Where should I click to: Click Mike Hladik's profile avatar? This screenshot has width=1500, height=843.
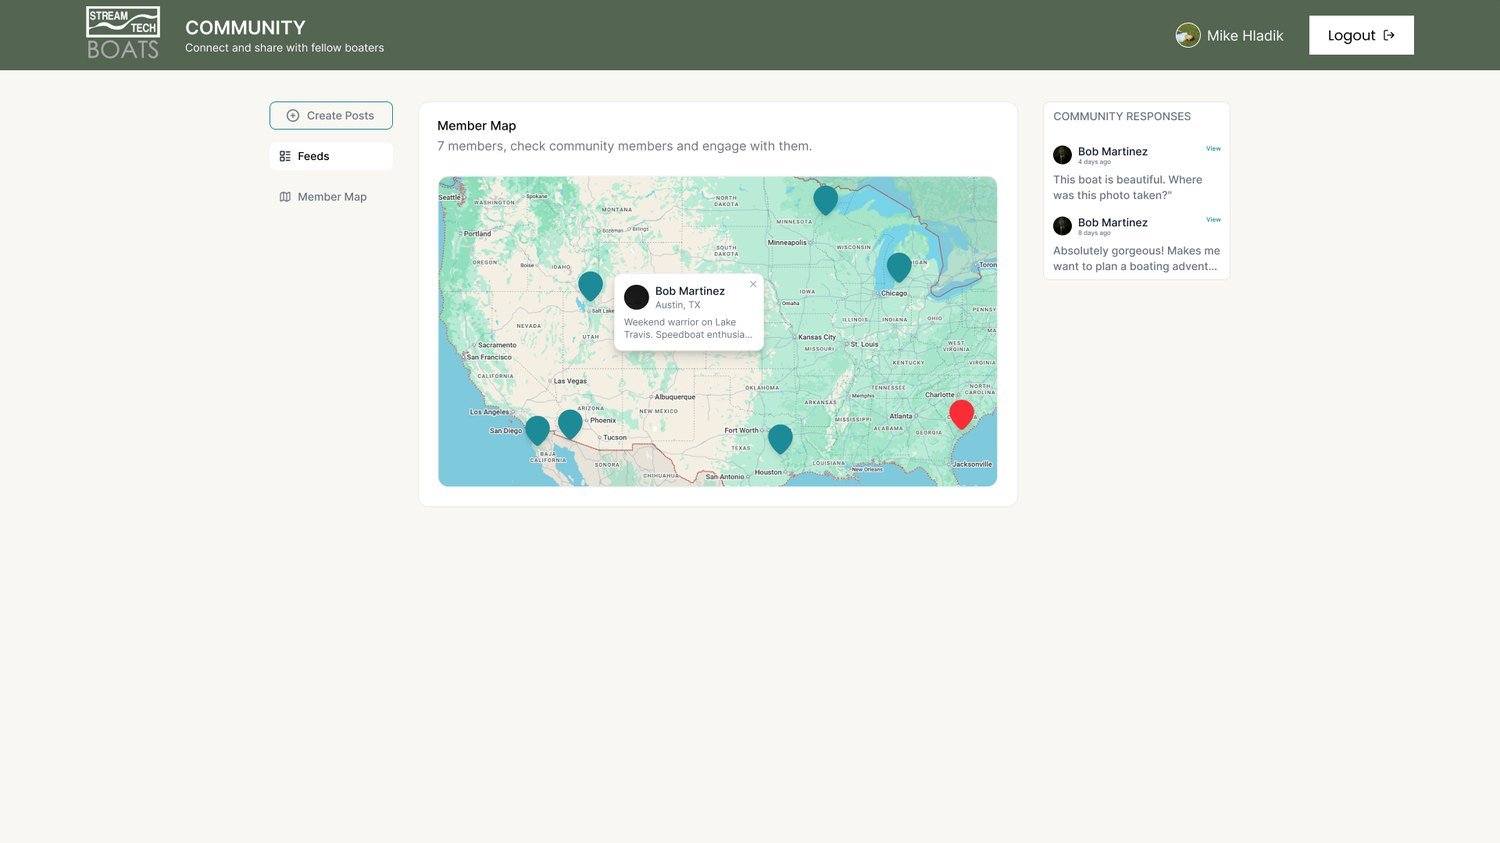[x=1188, y=35]
